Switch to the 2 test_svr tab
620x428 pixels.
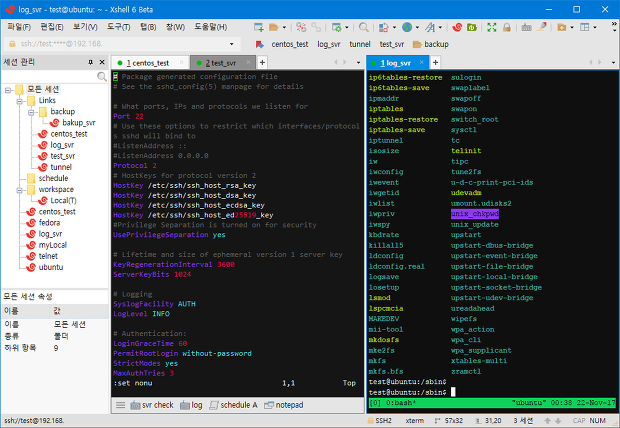[x=221, y=62]
